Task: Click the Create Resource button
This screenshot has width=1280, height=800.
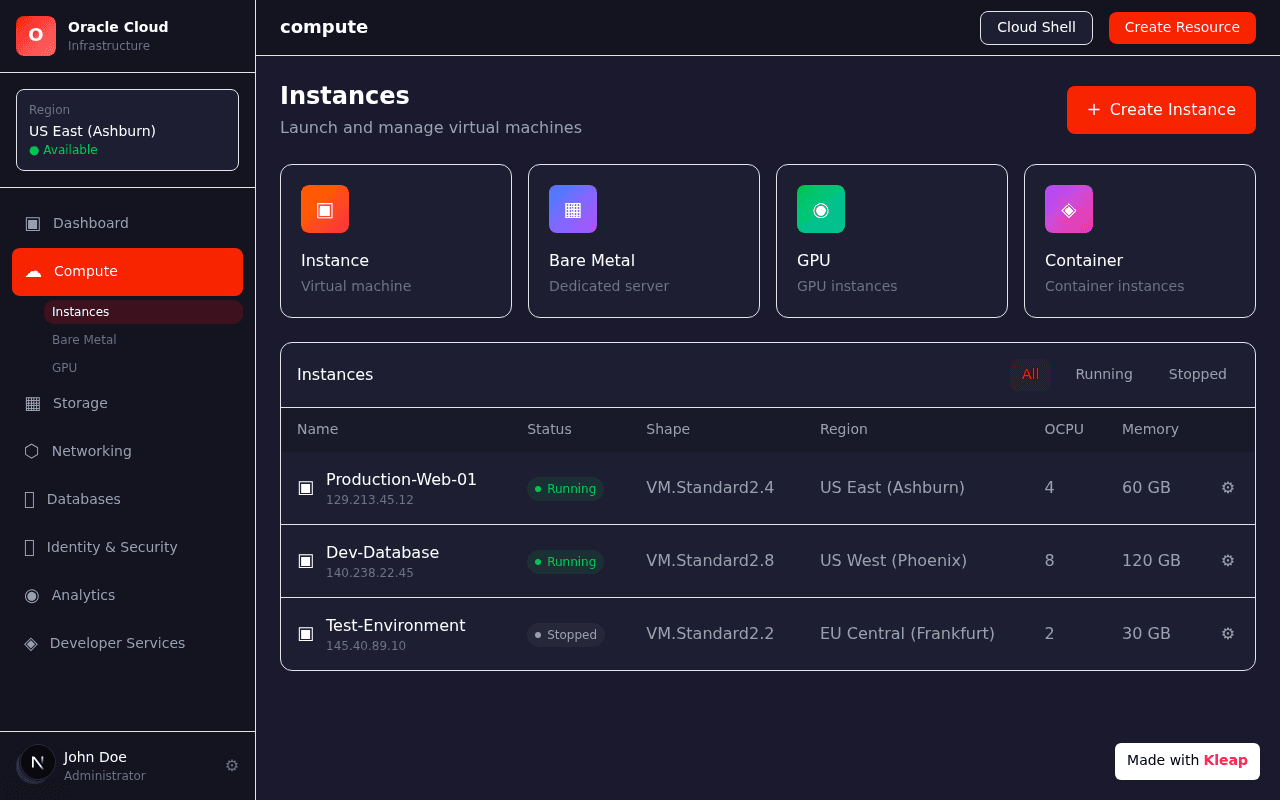Action: 1182,28
